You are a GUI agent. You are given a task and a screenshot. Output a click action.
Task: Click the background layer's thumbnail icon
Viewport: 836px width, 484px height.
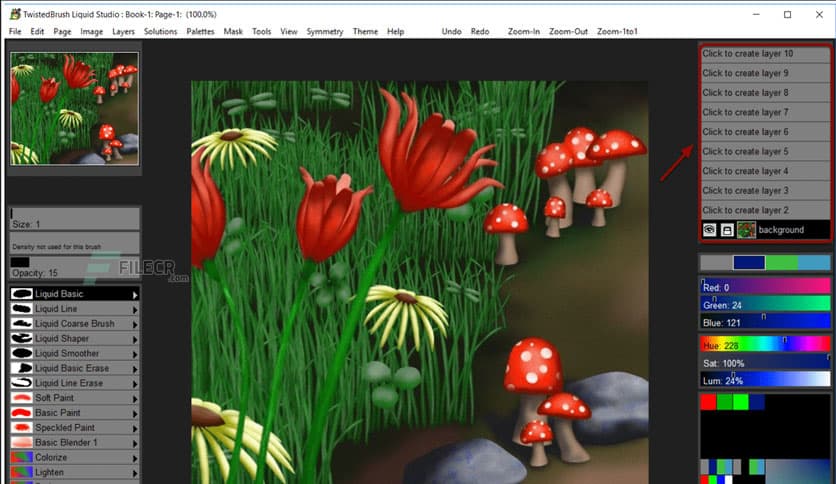(746, 230)
